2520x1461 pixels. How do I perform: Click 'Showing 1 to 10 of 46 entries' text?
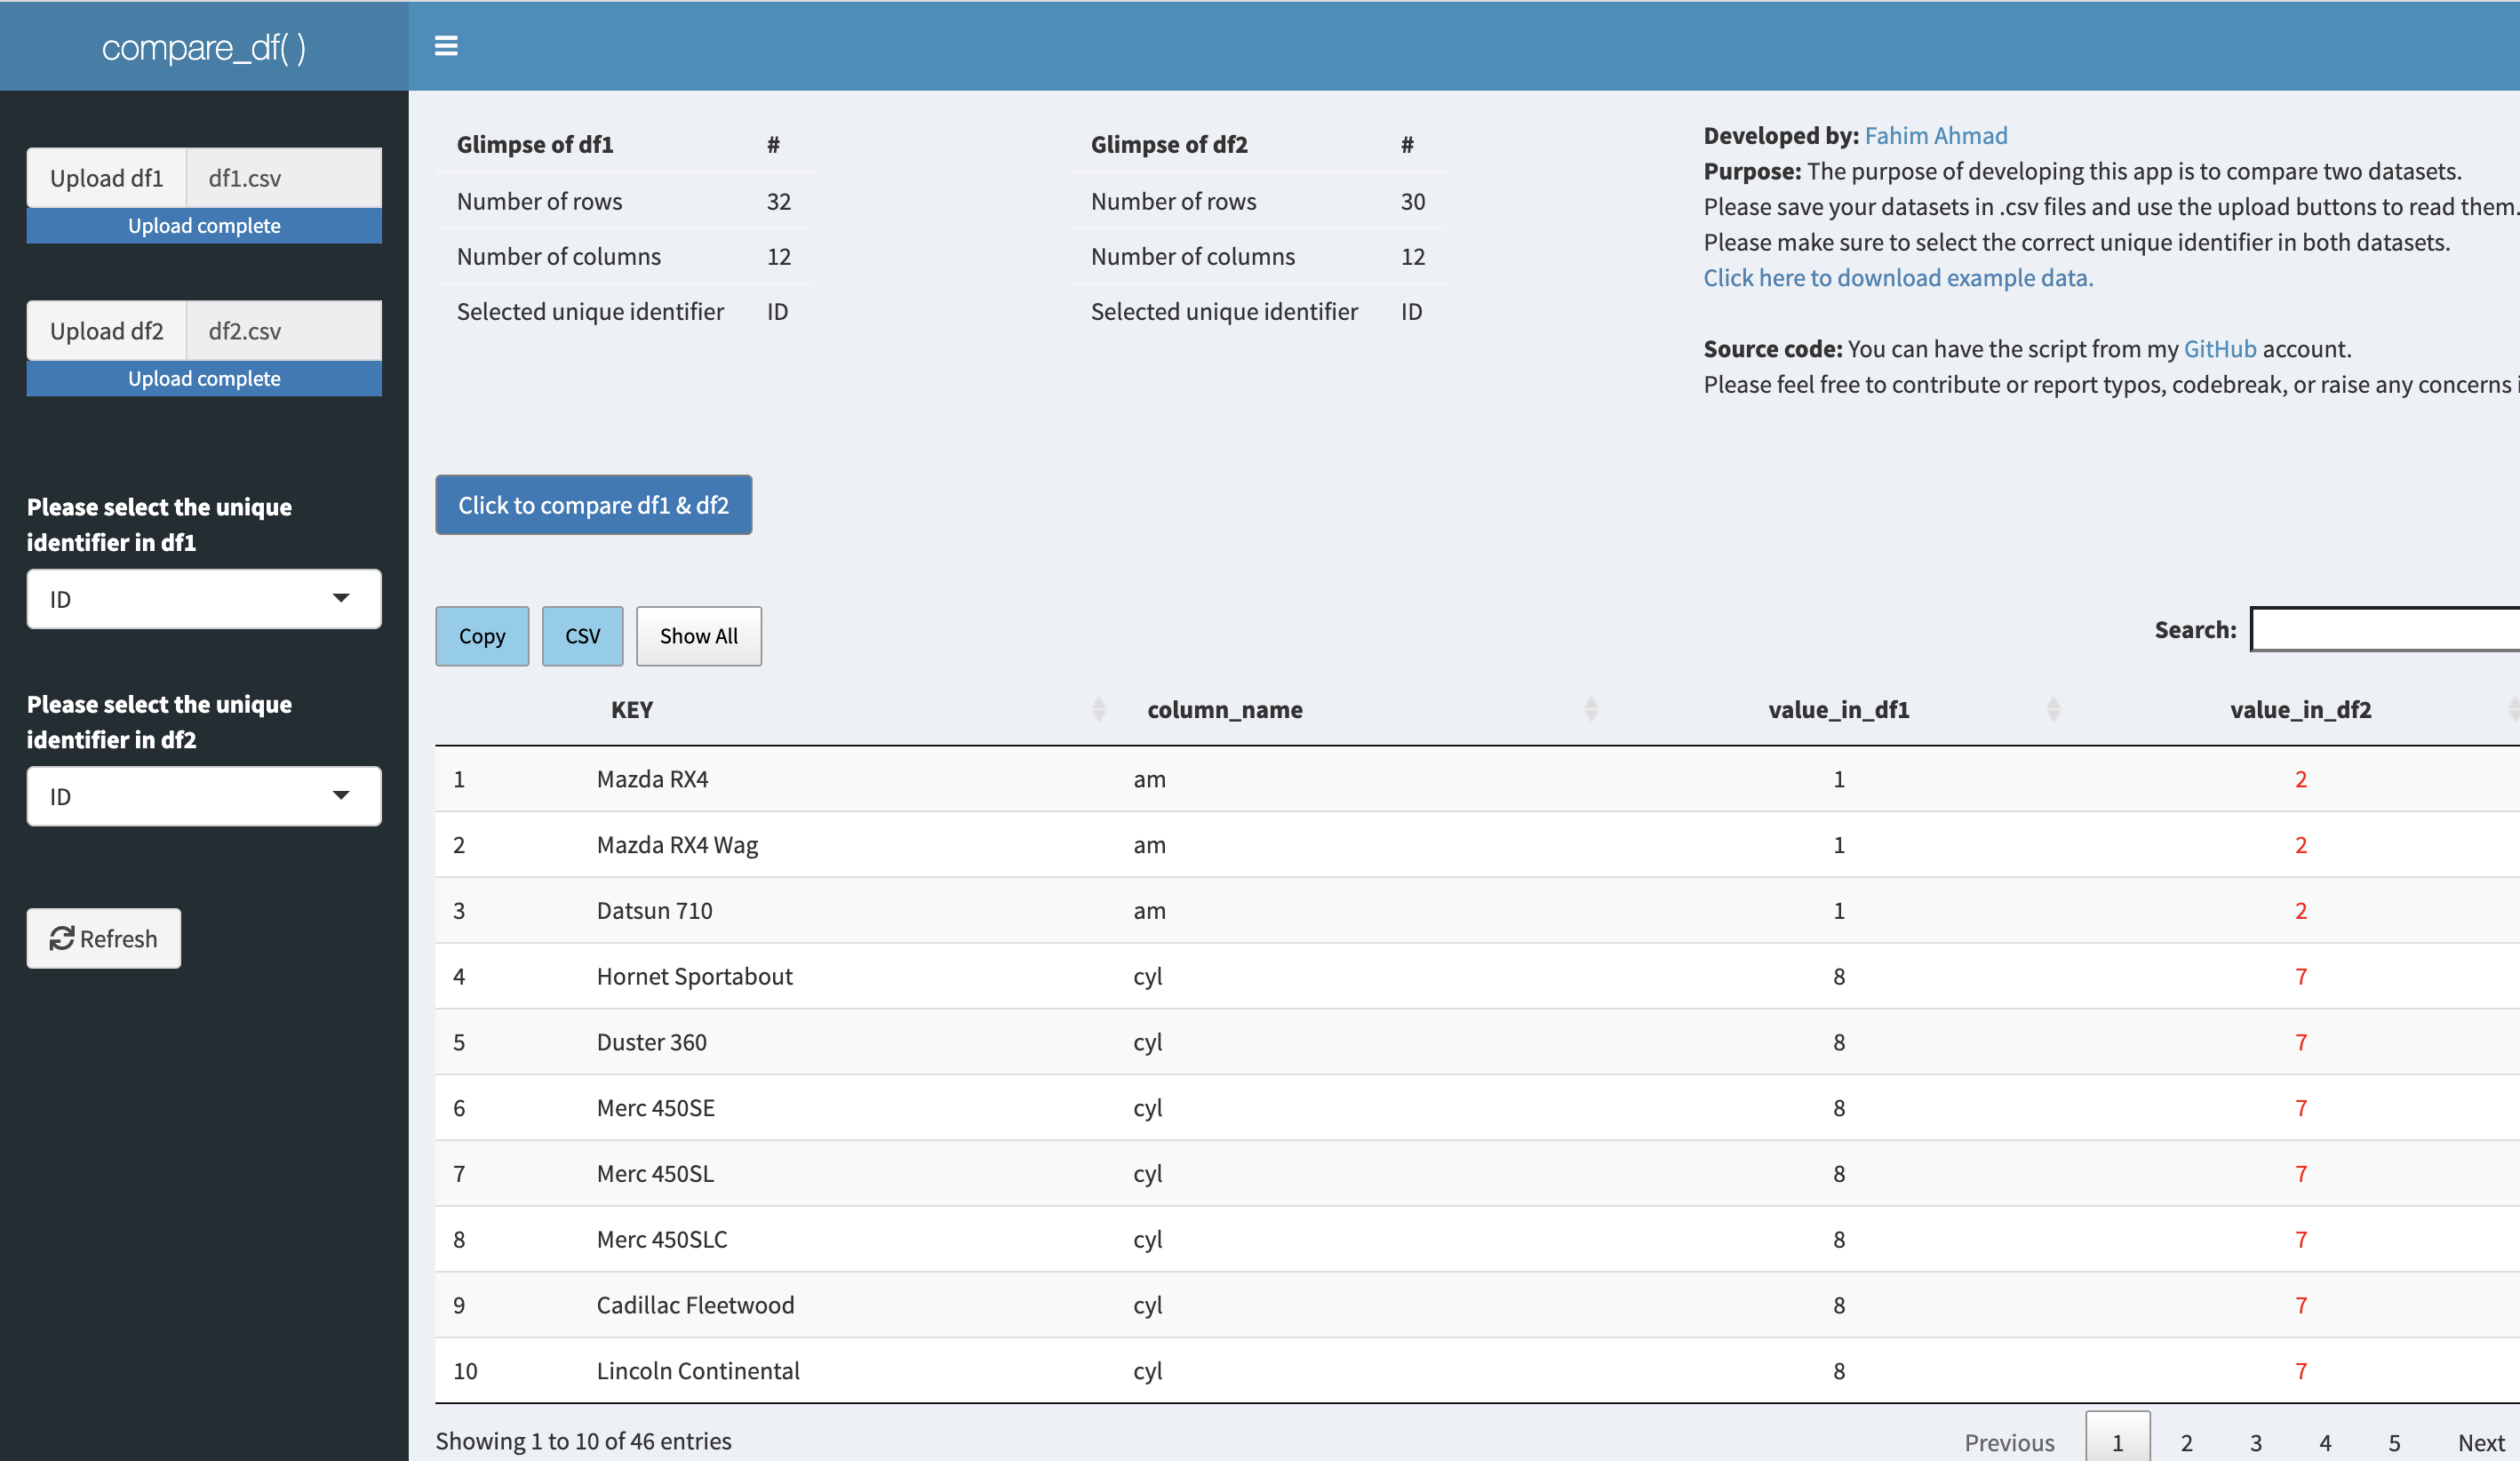[583, 1441]
